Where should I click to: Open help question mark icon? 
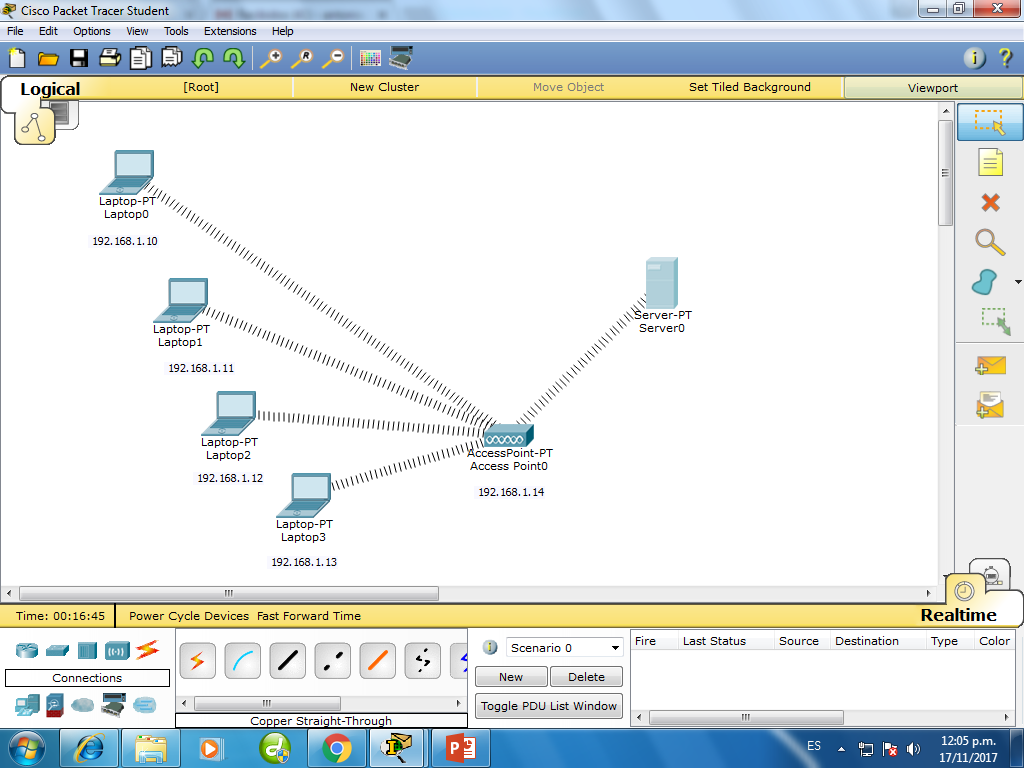click(x=1006, y=58)
